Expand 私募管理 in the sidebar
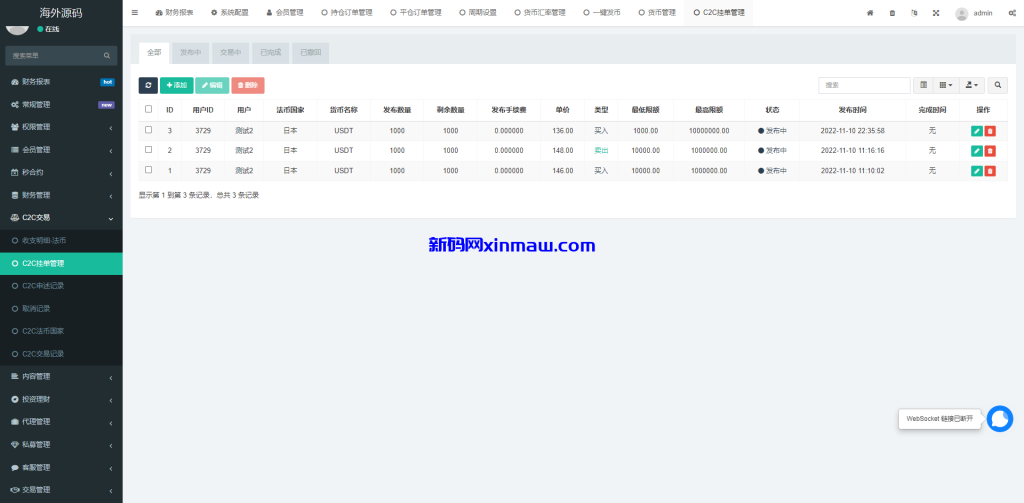Viewport: 1024px width, 503px height. [61, 444]
